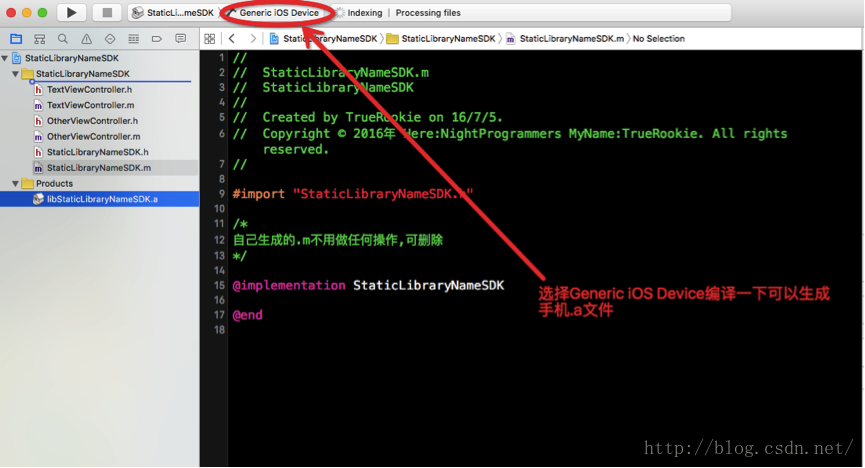Collapse the StaticLibraryNameSDK folder group
The image size is (865, 468).
click(x=15, y=73)
